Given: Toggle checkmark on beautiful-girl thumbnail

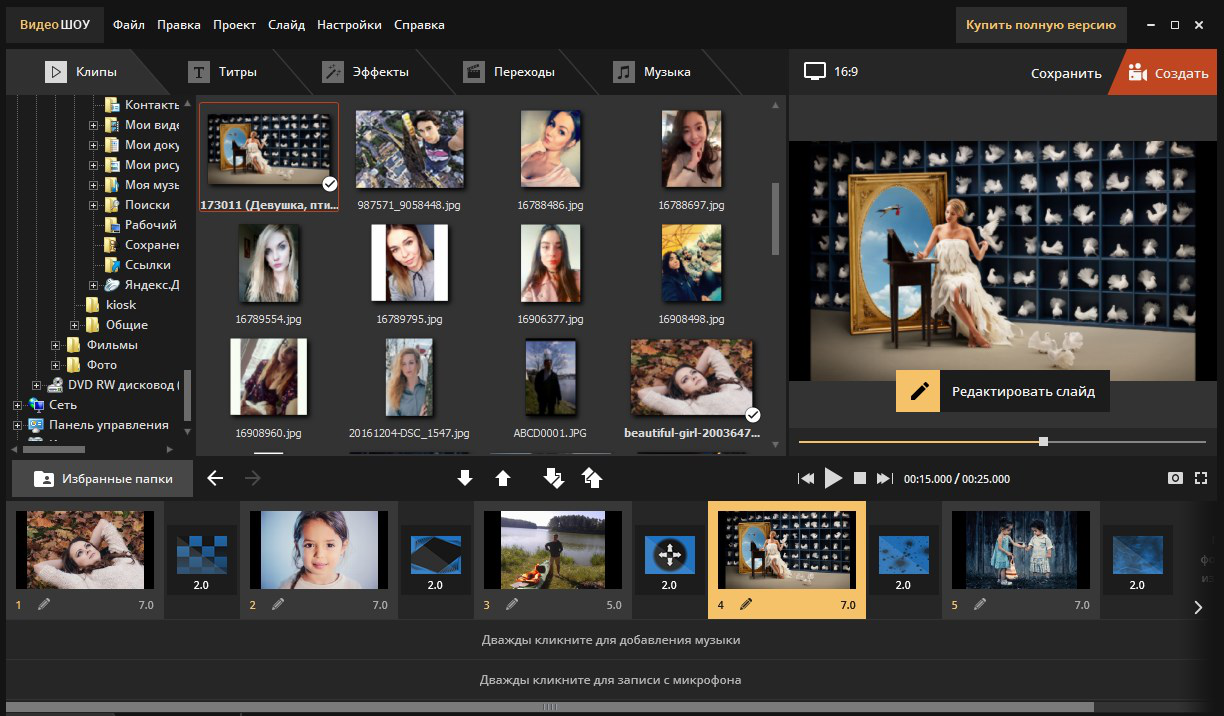Looking at the screenshot, I should (753, 415).
